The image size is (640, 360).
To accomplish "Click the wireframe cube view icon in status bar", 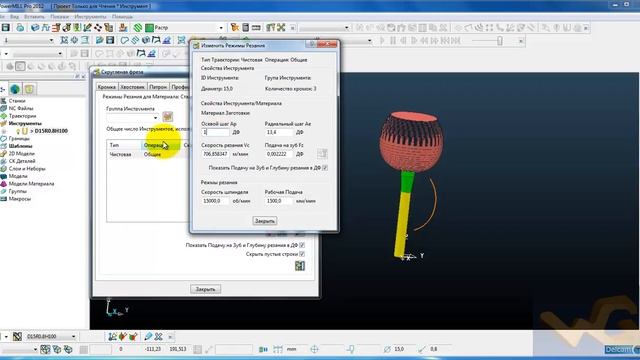I will click(x=45, y=349).
